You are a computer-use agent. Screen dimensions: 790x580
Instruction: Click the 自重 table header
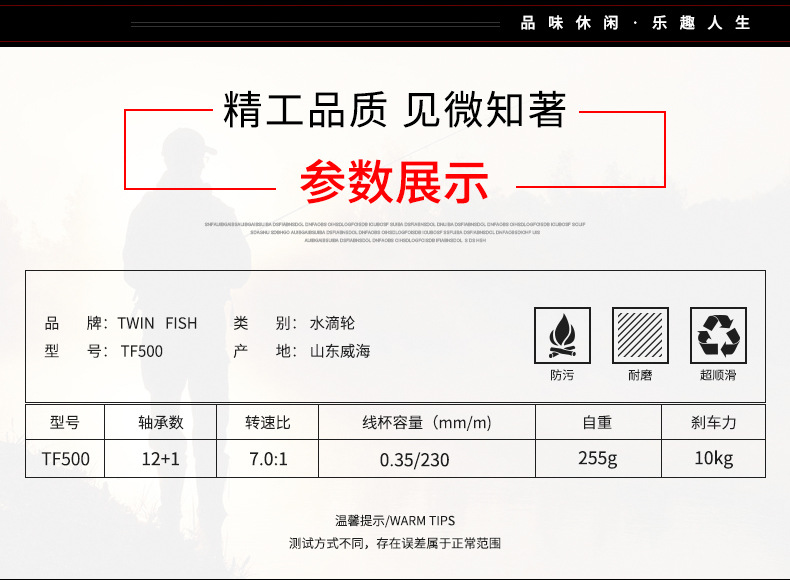[598, 422]
